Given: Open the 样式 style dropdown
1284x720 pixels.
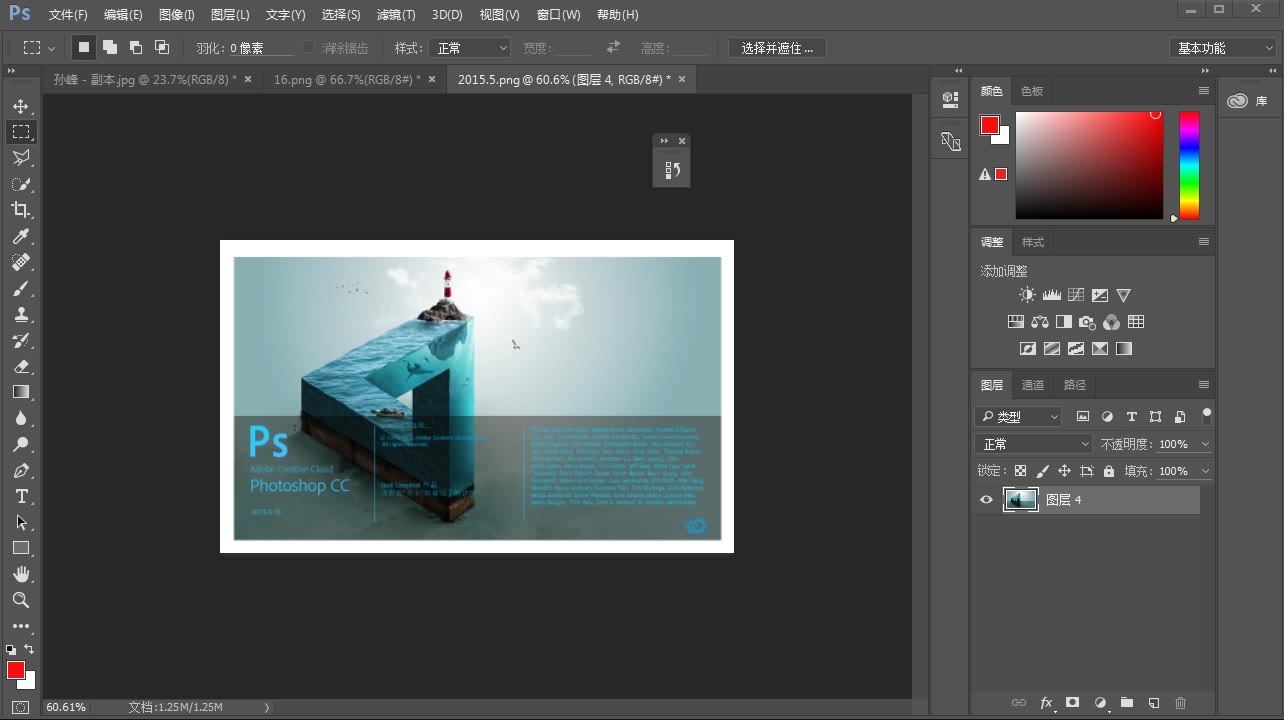Looking at the screenshot, I should coord(469,48).
